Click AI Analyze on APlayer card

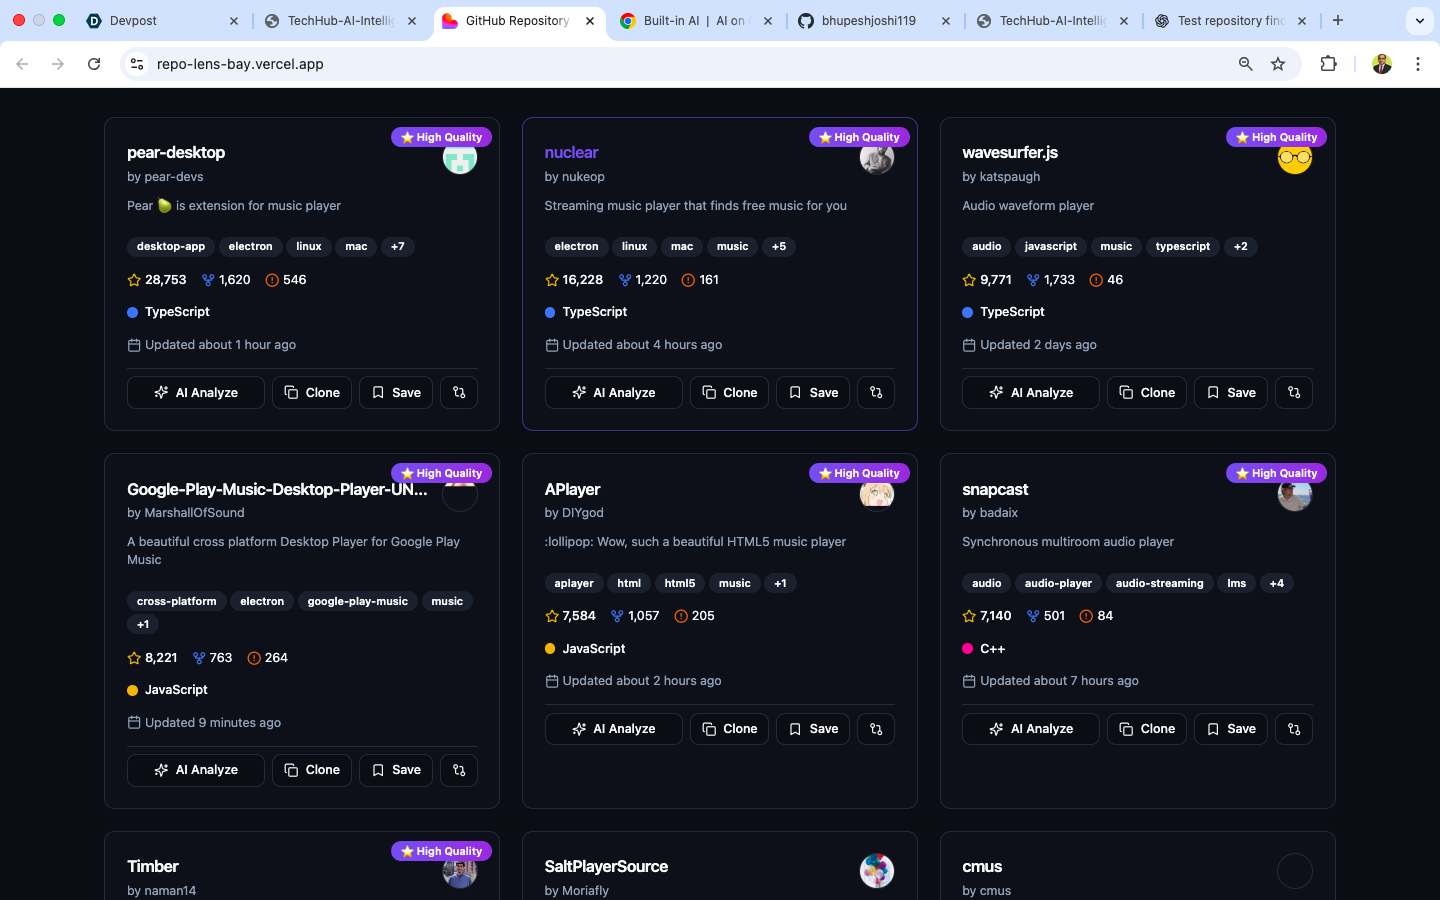[613, 729]
